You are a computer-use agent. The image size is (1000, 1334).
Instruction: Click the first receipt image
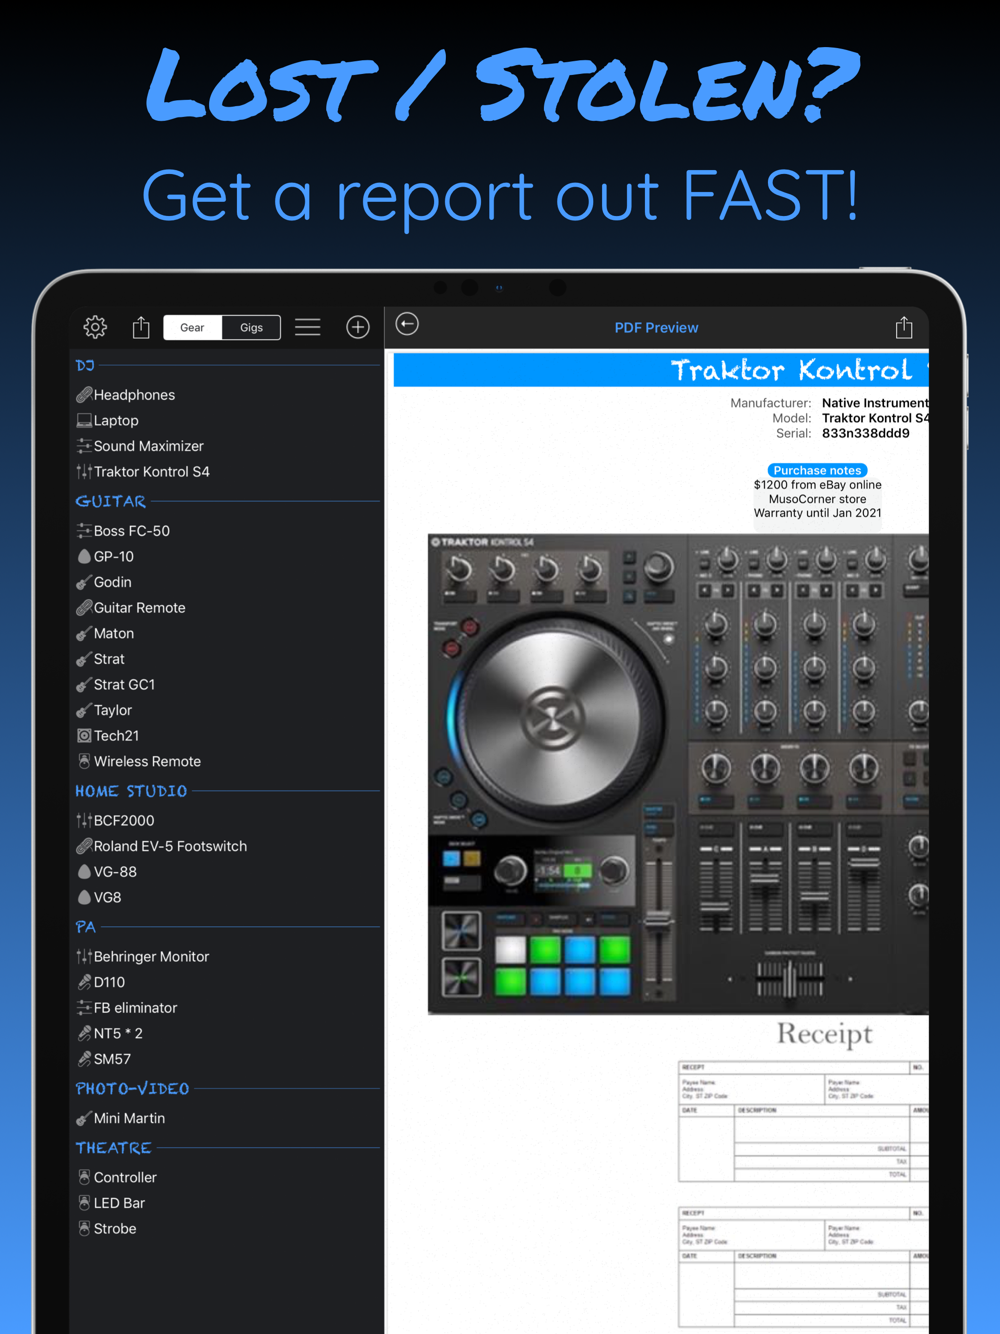click(803, 1122)
